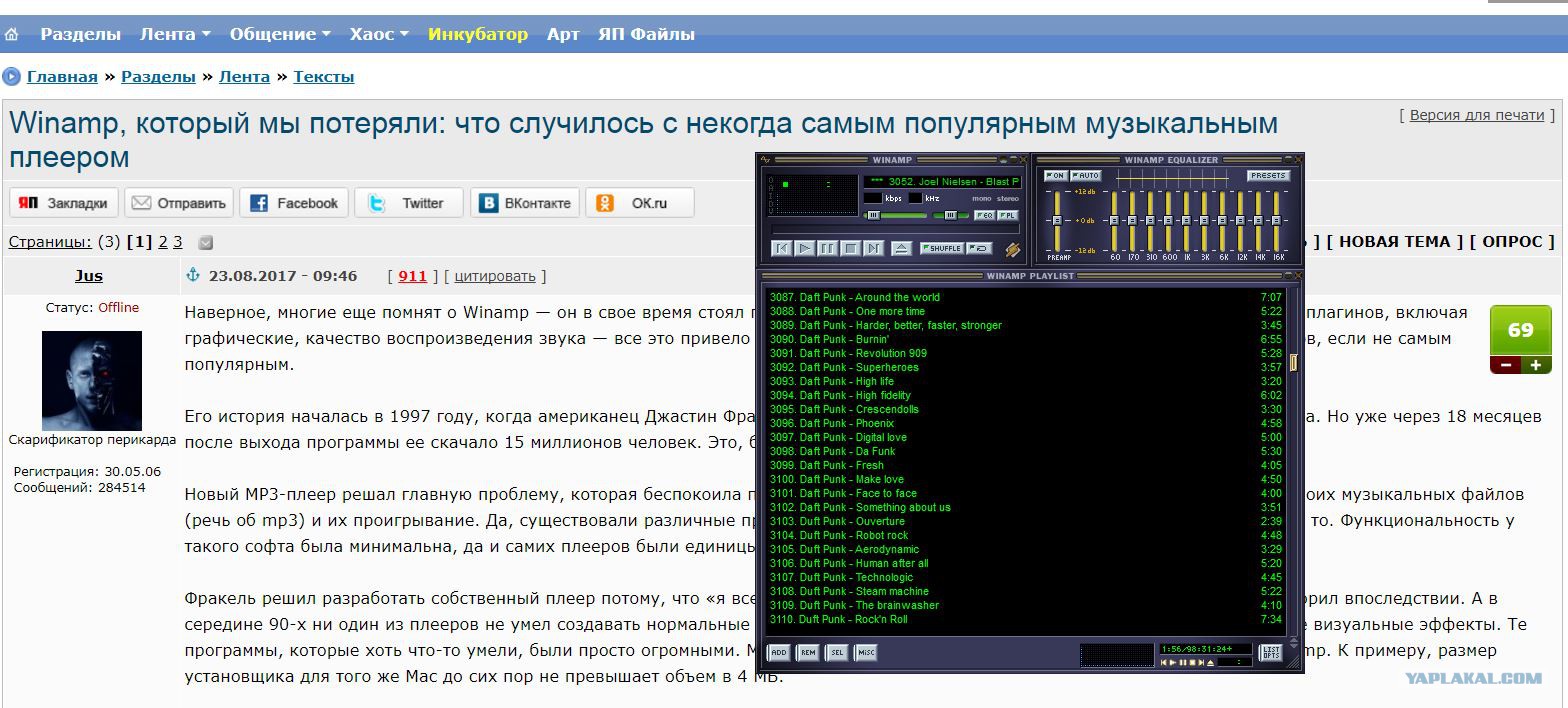Image resolution: width=1568 pixels, height=708 pixels.
Task: Click the Winamp playlist scrollbar thumb
Action: point(1294,362)
